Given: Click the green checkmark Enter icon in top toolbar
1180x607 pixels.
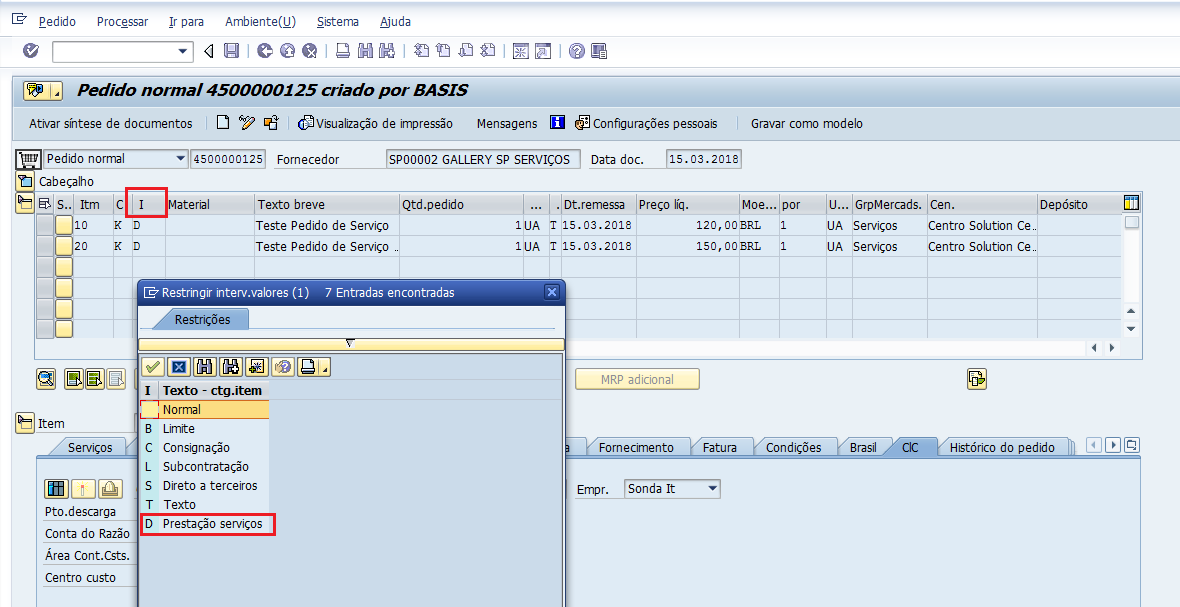Looking at the screenshot, I should coord(30,51).
